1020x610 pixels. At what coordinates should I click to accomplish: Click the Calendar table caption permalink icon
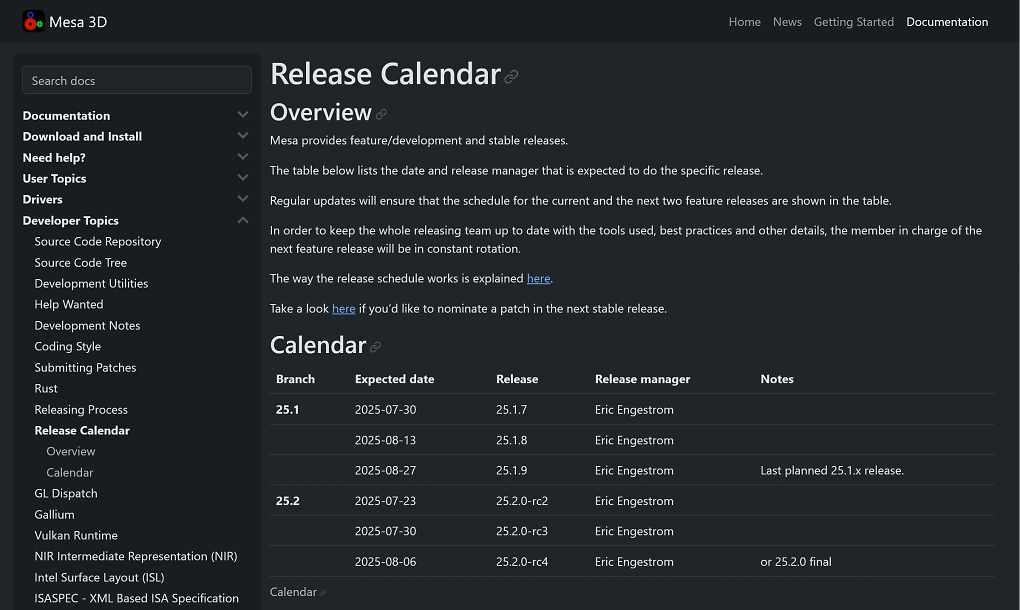(x=323, y=593)
